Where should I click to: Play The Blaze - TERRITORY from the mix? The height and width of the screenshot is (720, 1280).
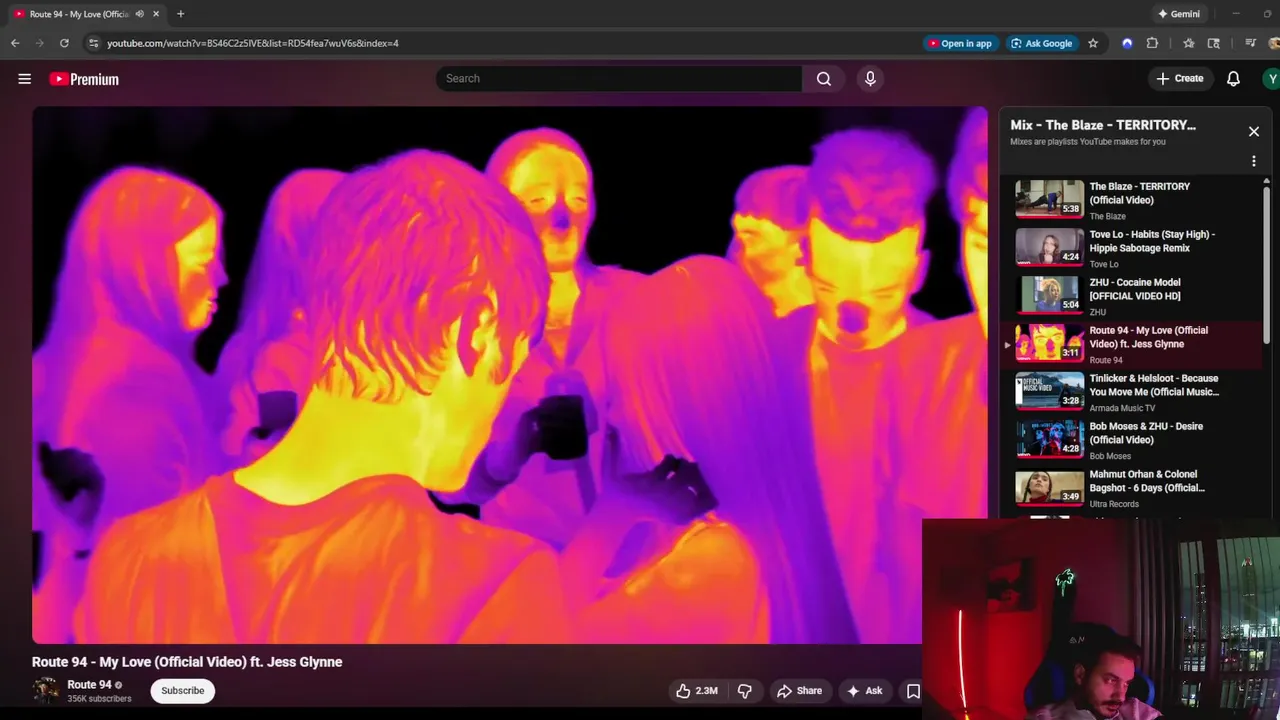pyautogui.click(x=1130, y=200)
